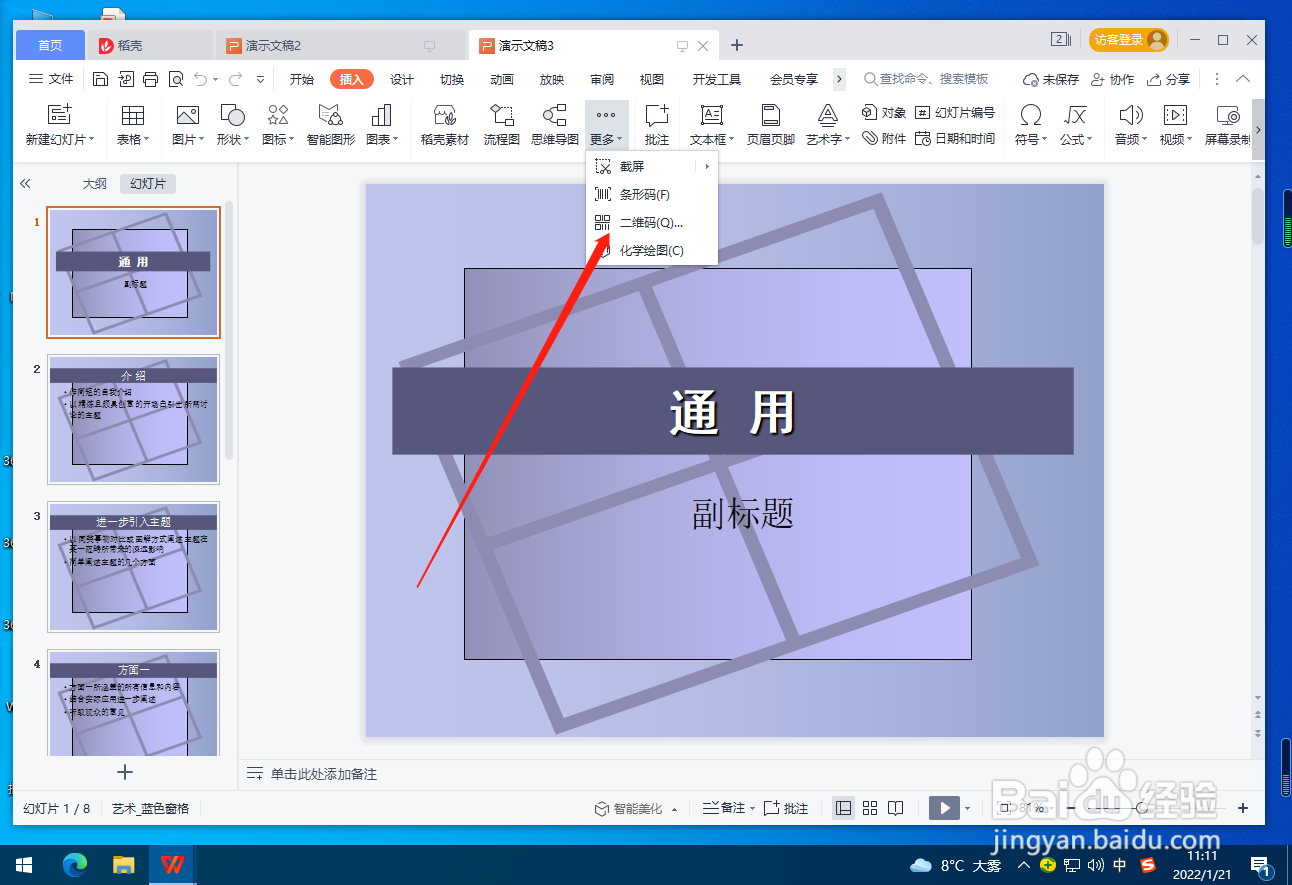Open the 文件 (File) menu
The width and height of the screenshot is (1292, 885).
tap(51, 79)
